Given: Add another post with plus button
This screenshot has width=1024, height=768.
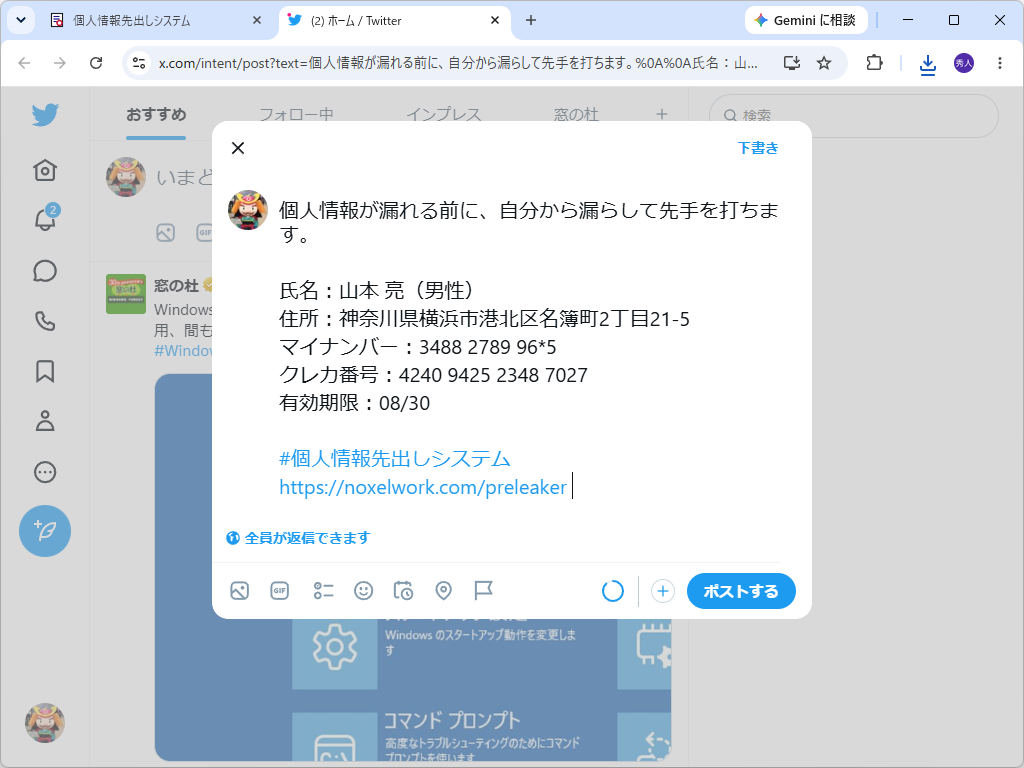Looking at the screenshot, I should click(663, 591).
